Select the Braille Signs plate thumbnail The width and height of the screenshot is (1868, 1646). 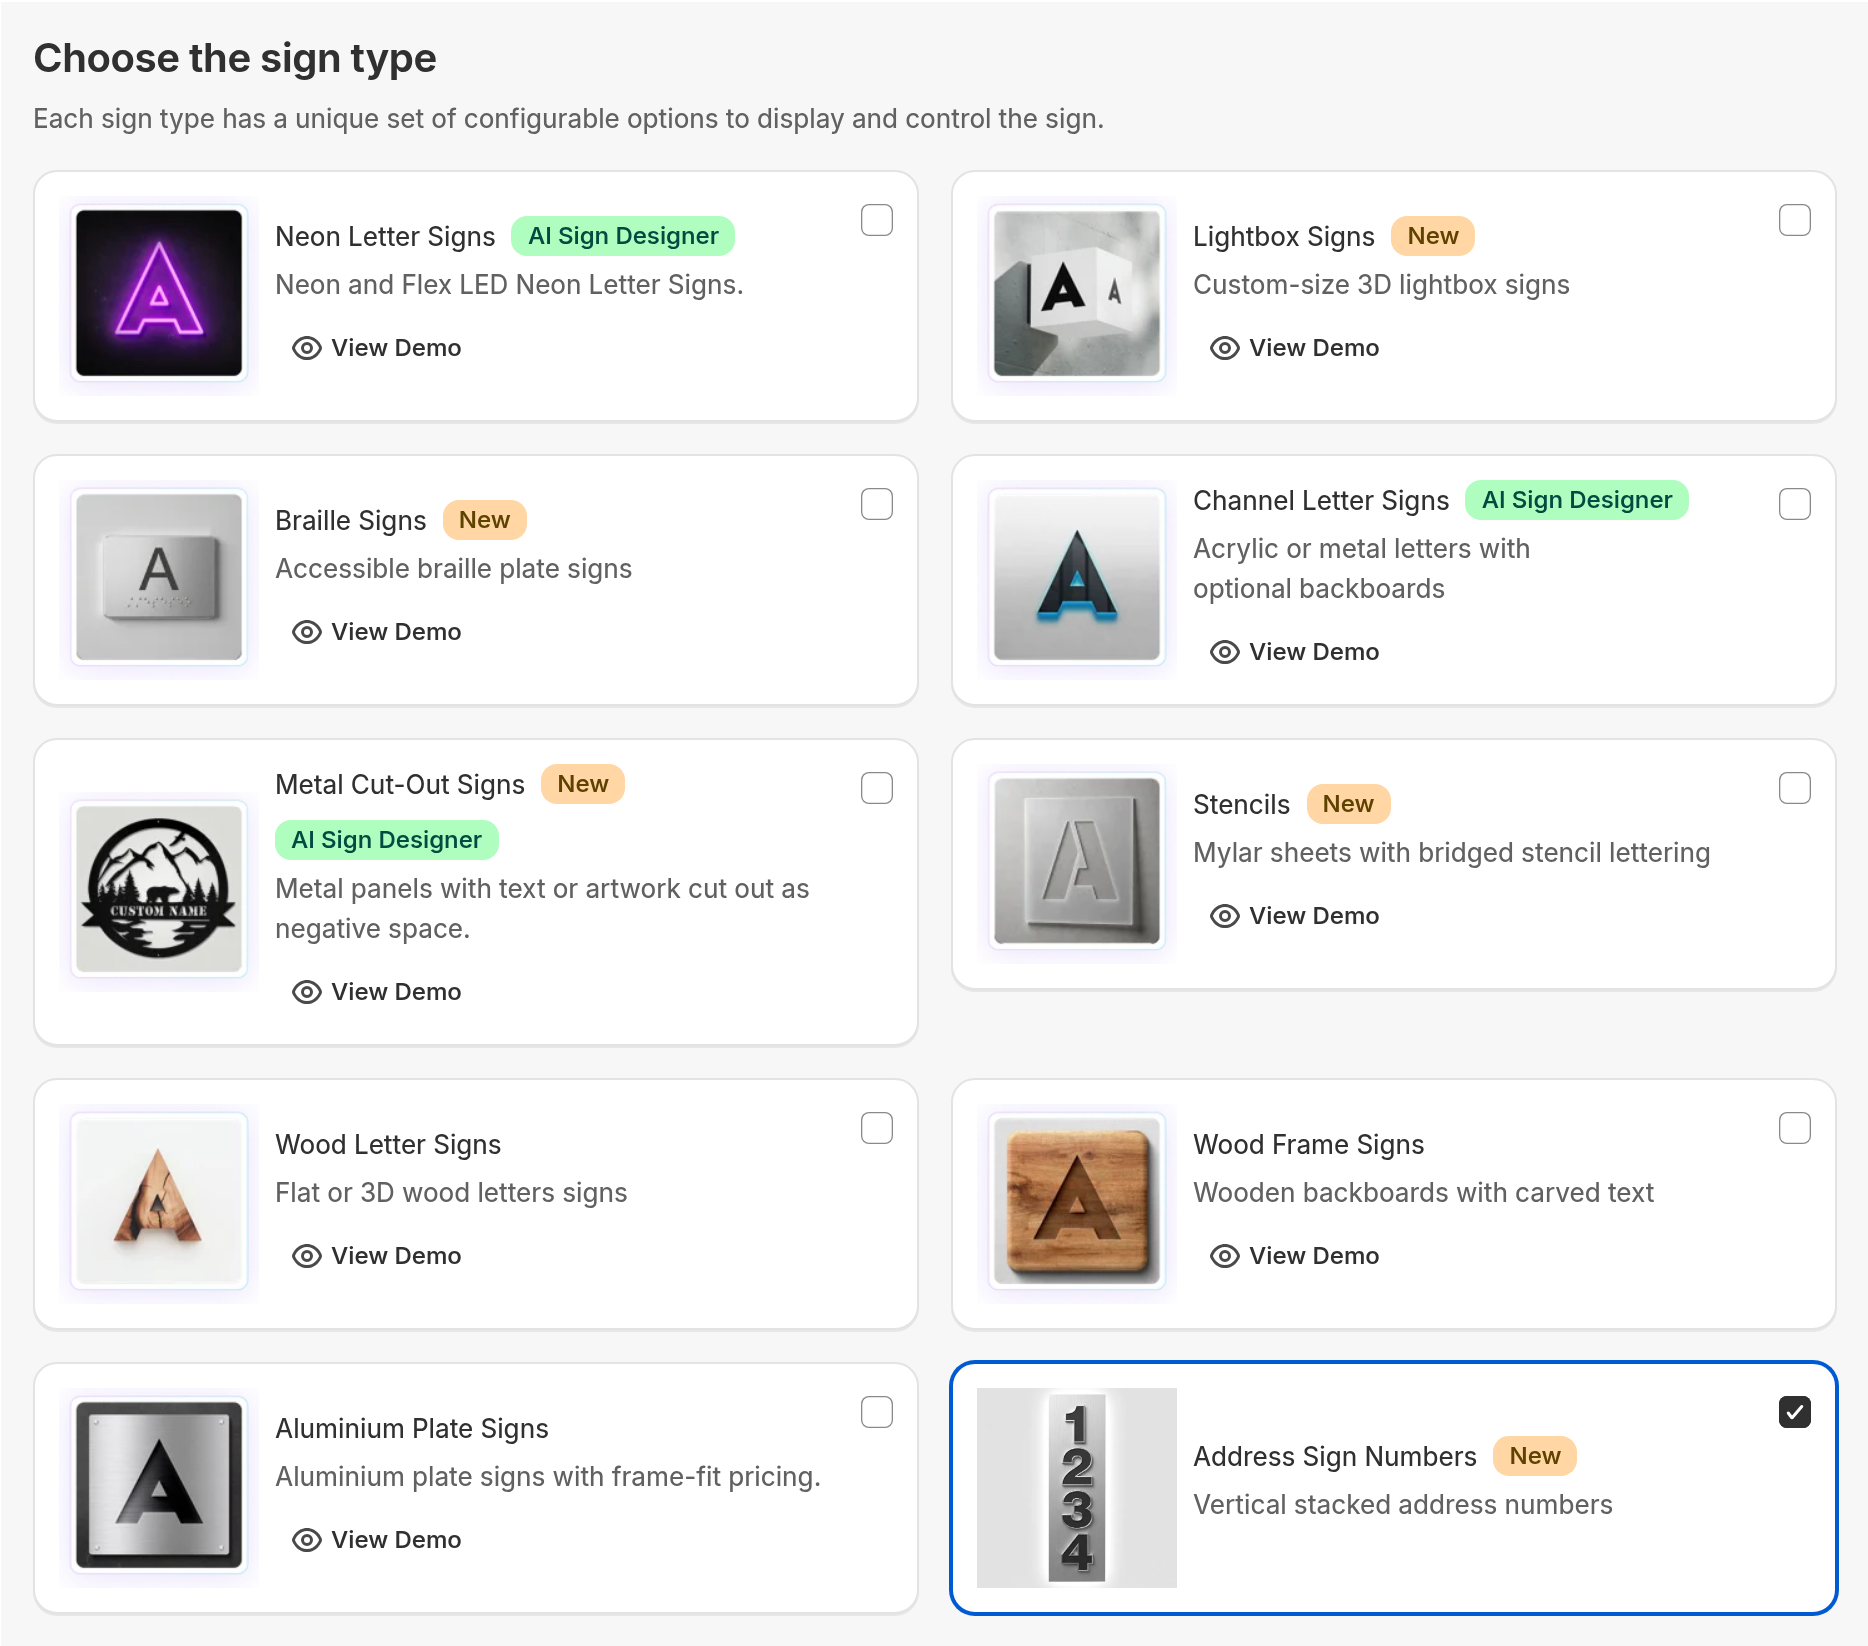159,577
